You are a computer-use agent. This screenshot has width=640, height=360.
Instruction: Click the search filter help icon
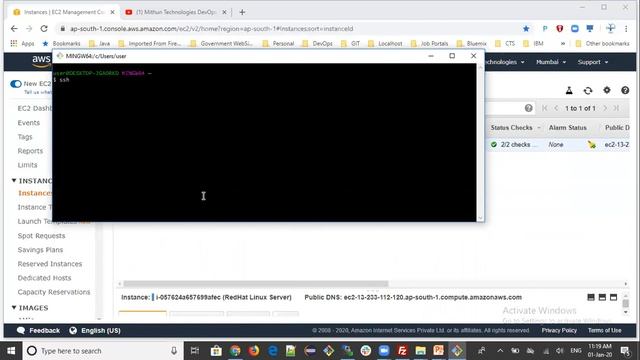(529, 108)
